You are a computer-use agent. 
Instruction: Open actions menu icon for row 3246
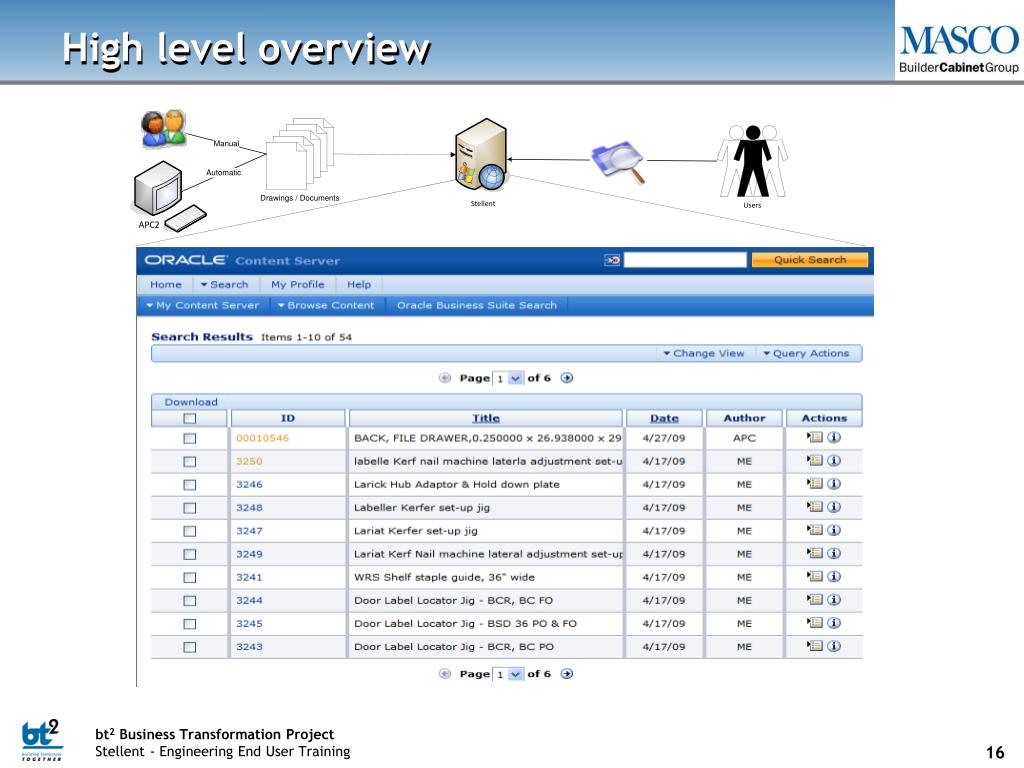(814, 484)
